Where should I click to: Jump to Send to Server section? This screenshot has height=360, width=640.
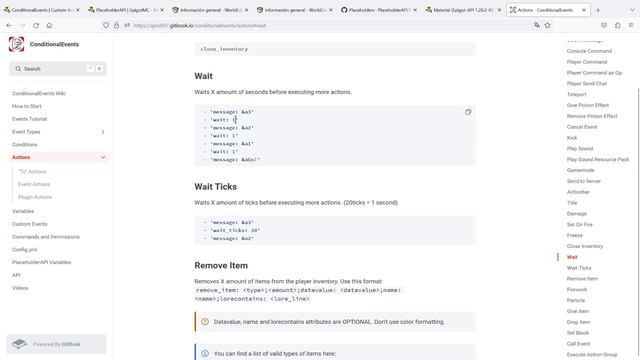coord(584,181)
